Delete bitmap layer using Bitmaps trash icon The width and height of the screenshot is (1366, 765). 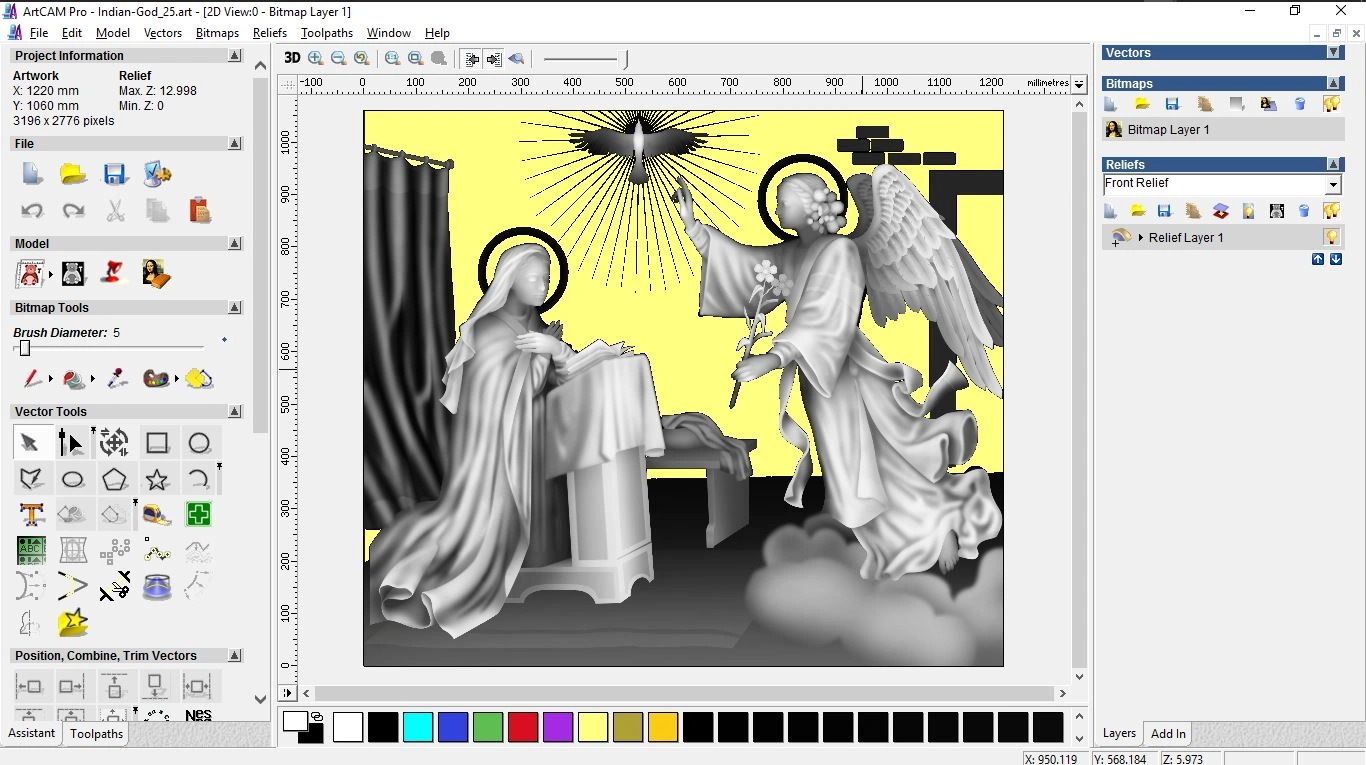(1300, 104)
